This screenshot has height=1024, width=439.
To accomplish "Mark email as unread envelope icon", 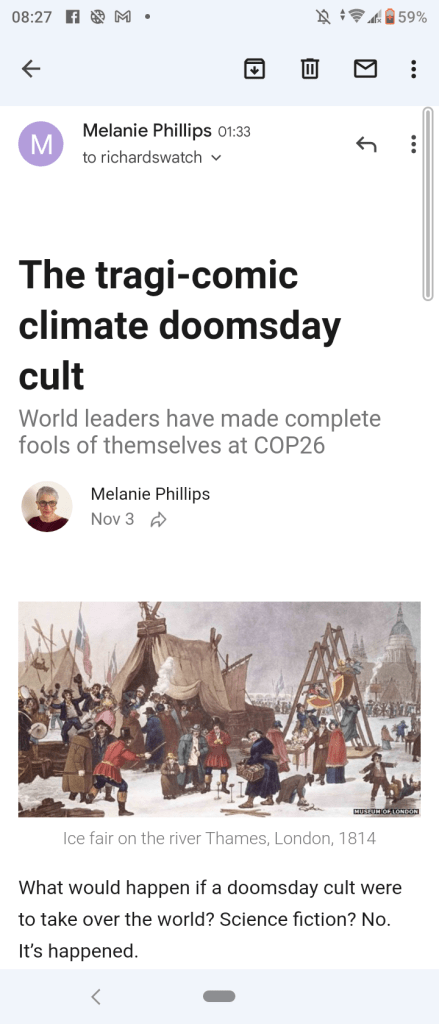I will pyautogui.click(x=365, y=69).
